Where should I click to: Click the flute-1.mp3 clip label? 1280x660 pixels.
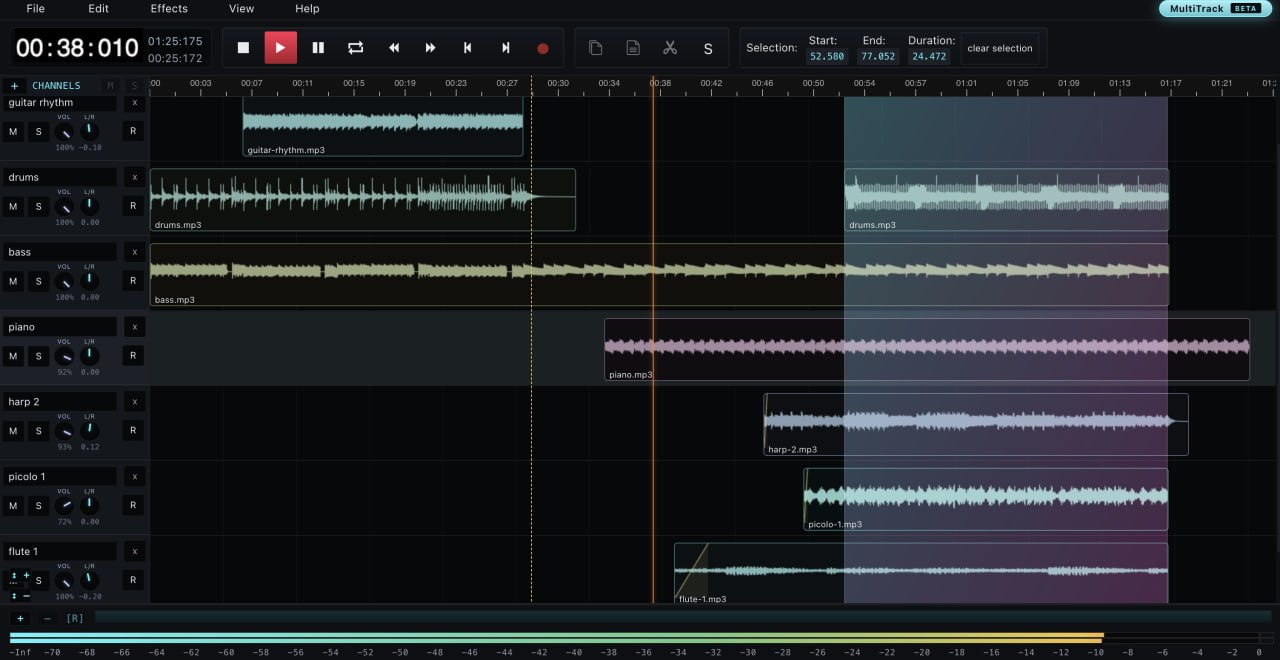[702, 599]
